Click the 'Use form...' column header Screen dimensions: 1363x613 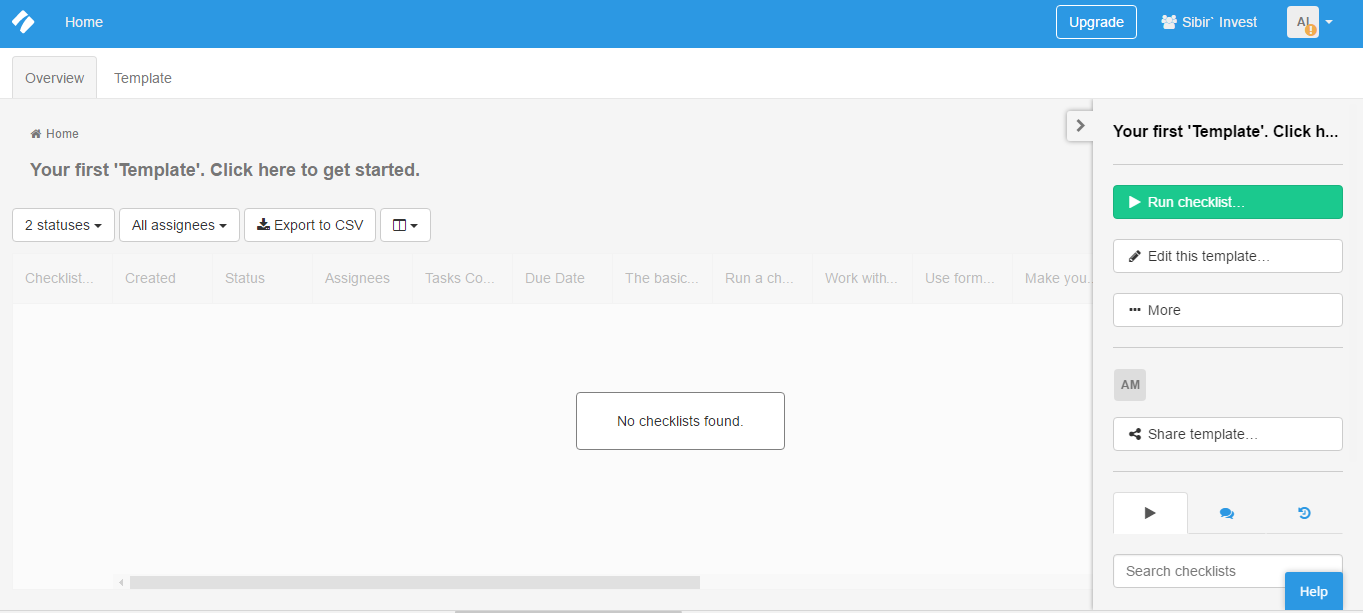point(960,278)
